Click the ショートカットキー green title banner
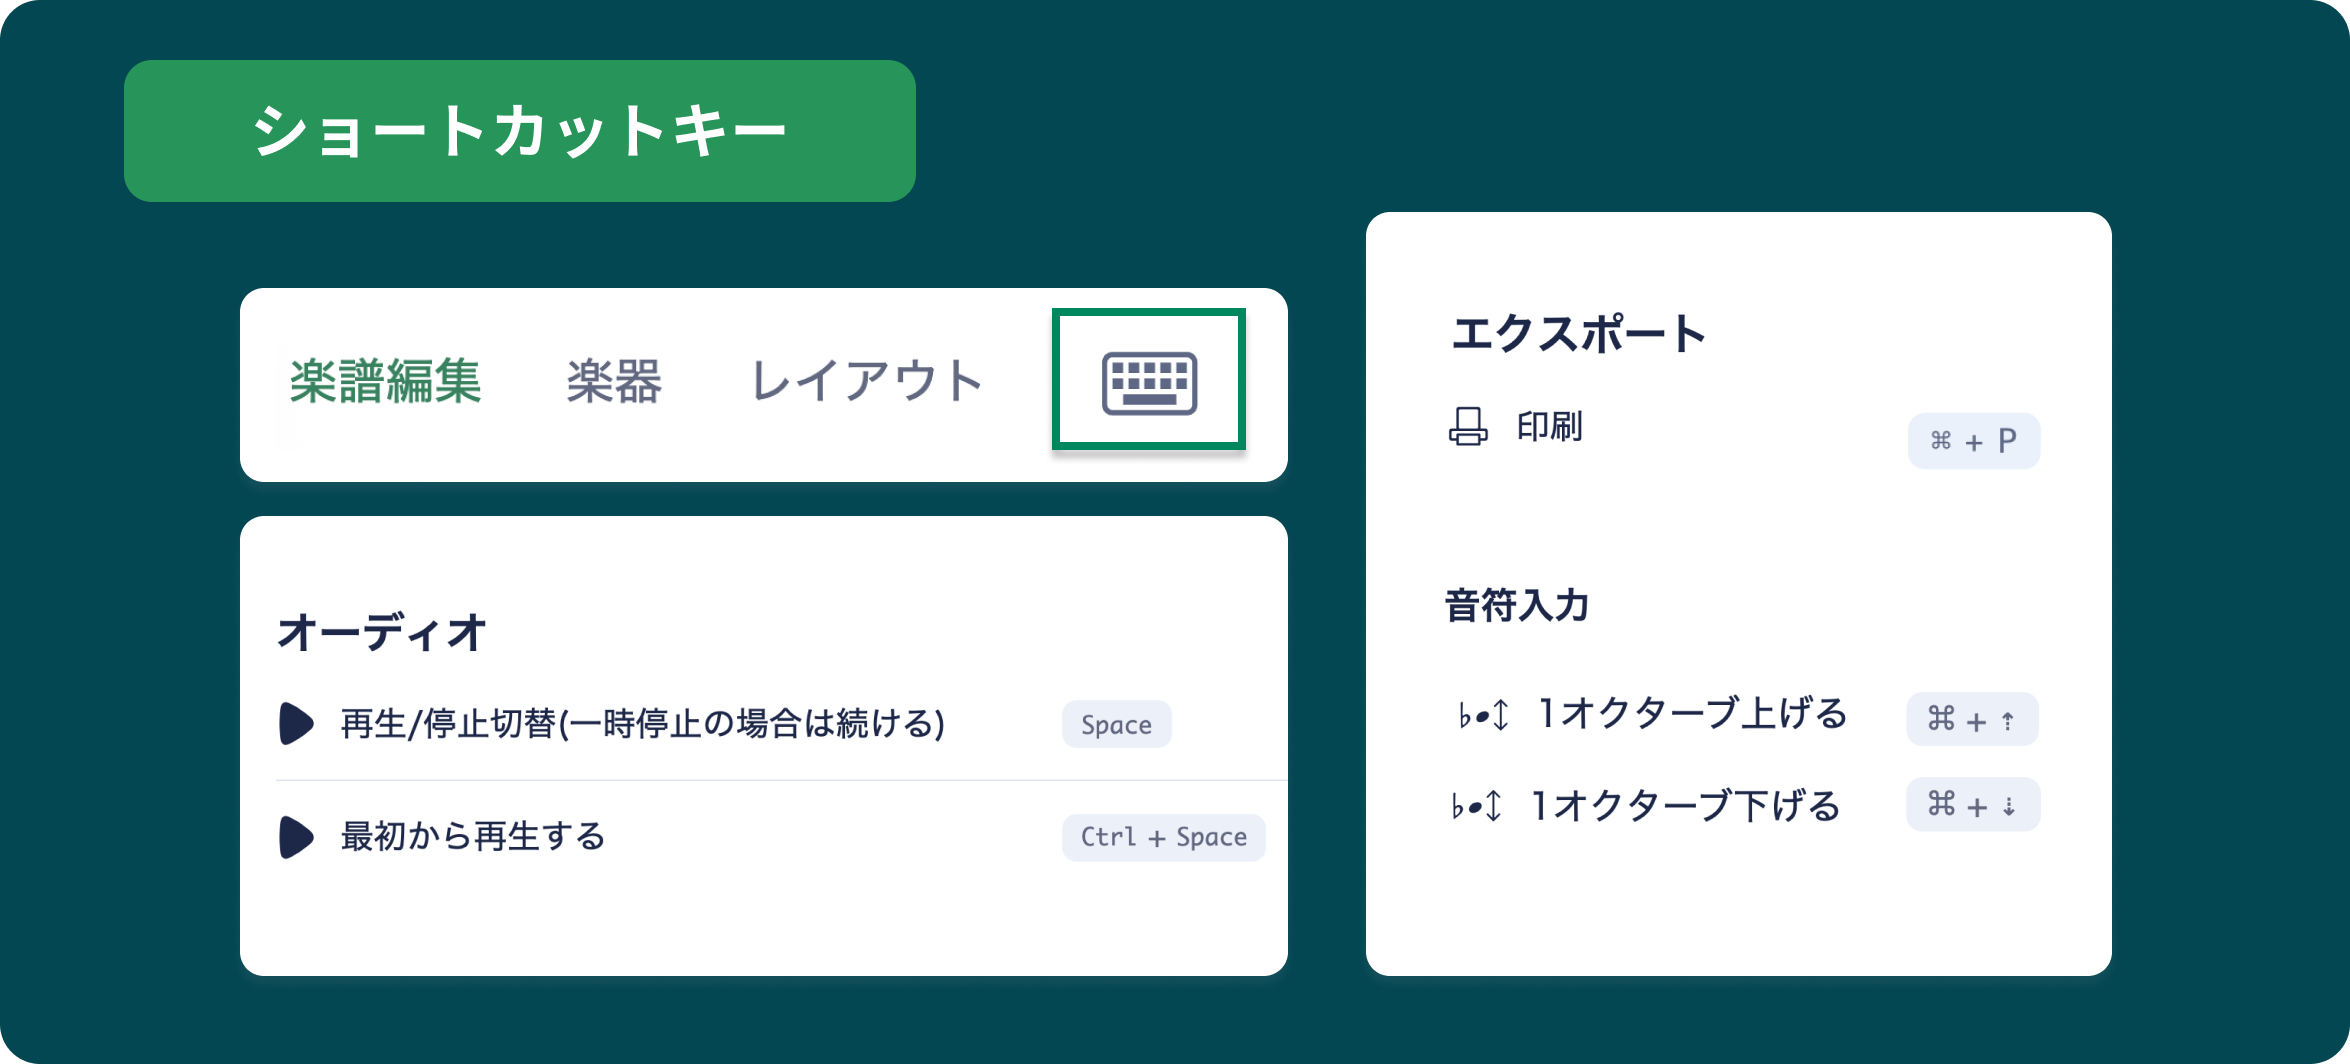Screen dimensions: 2350x1064 pos(520,131)
